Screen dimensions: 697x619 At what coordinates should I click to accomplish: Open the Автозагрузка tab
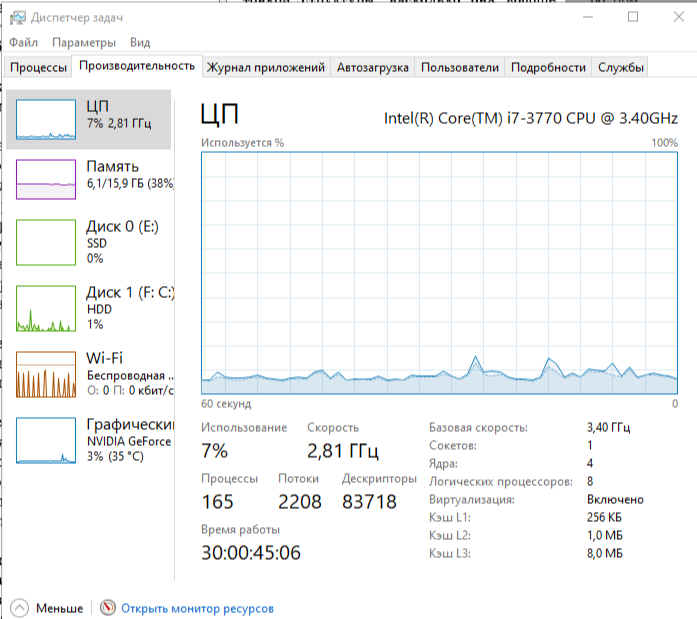click(x=373, y=67)
